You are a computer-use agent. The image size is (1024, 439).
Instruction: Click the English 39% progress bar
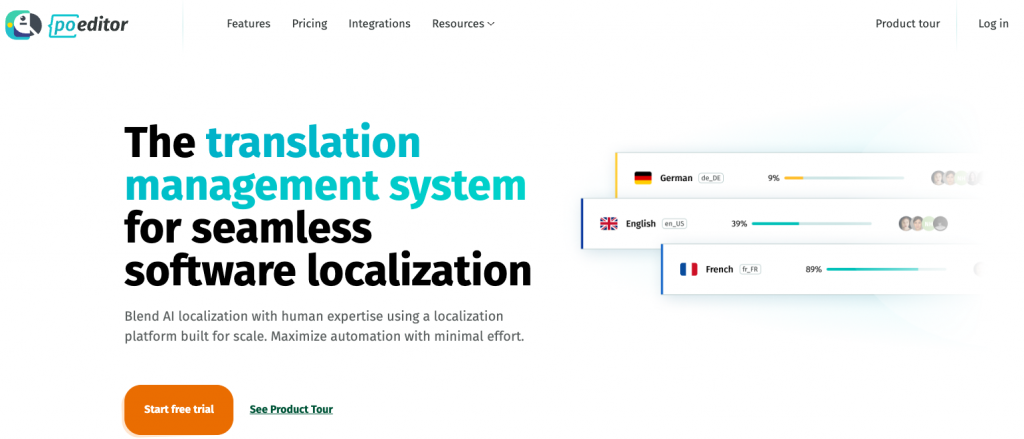click(x=810, y=224)
